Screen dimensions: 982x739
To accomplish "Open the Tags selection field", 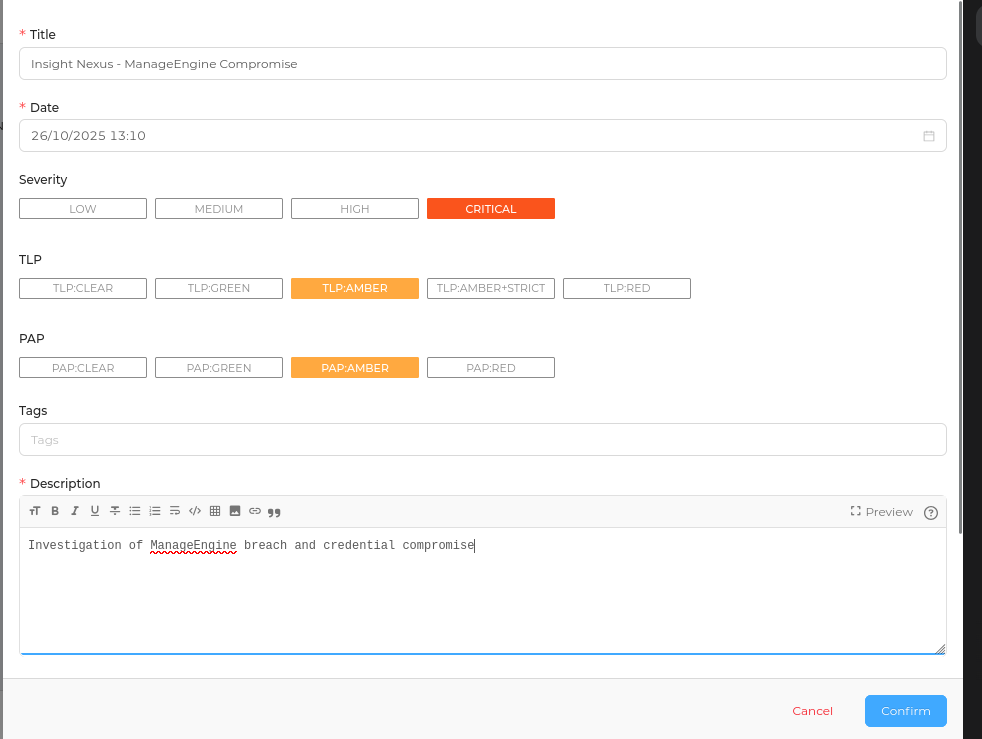I will (482, 440).
